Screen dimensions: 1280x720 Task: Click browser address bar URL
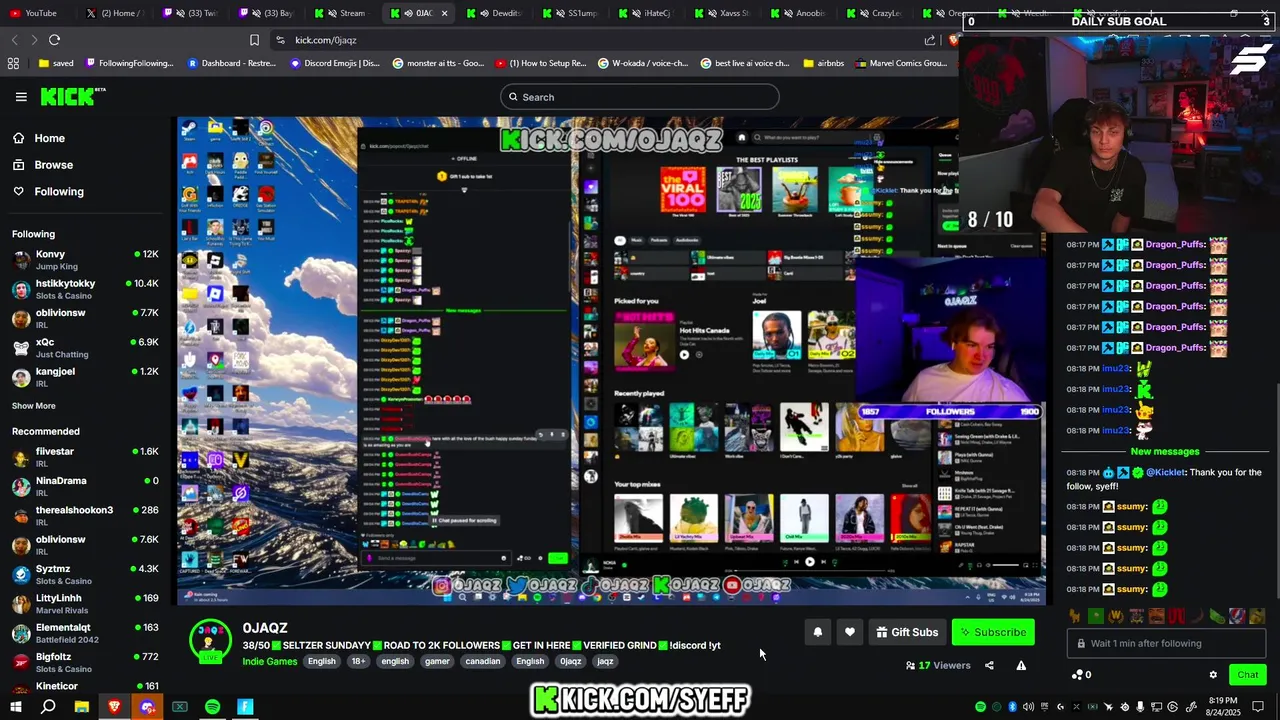(x=326, y=40)
